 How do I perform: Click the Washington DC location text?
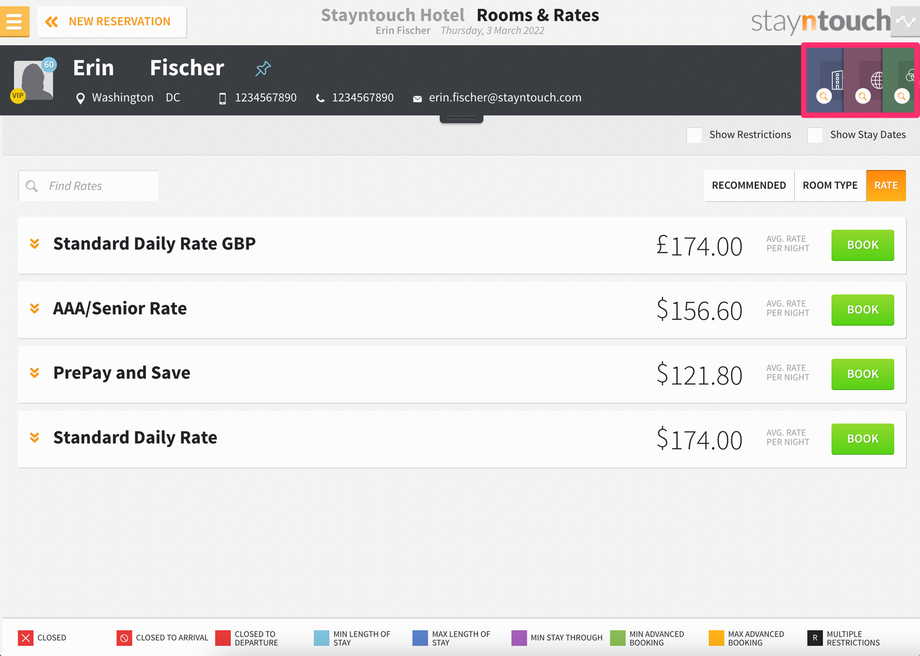(x=136, y=97)
